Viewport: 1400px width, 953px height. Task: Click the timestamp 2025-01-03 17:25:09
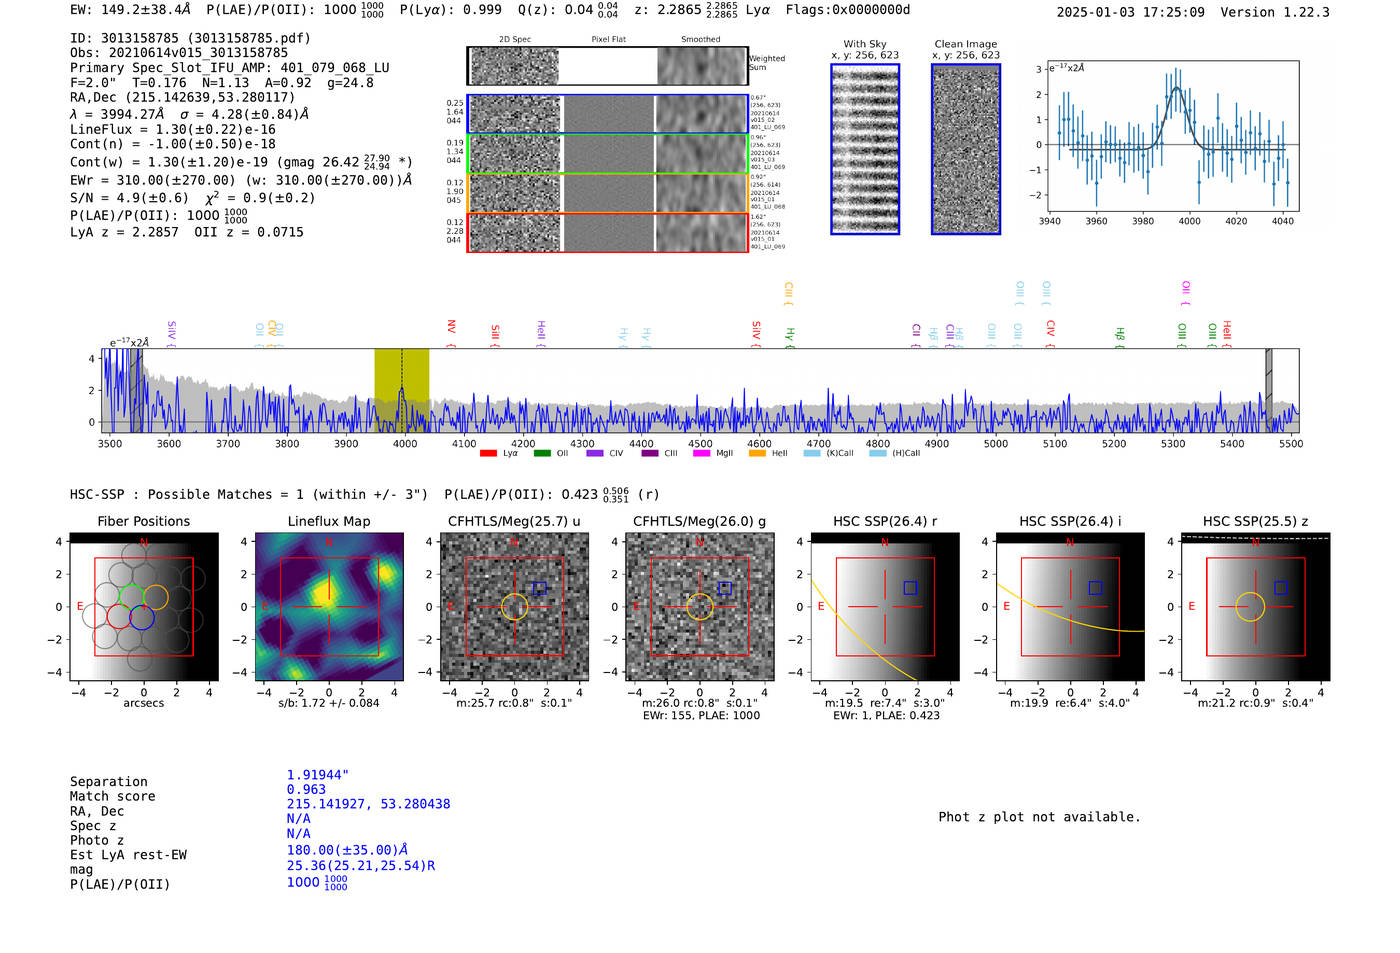[1130, 12]
